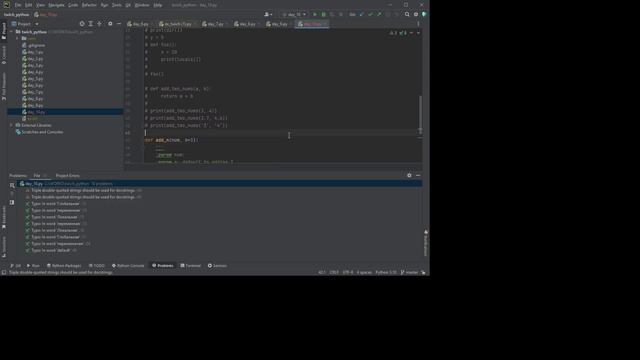Open the user account dropdown in toolbar
This screenshot has width=640, height=360.
268,14
